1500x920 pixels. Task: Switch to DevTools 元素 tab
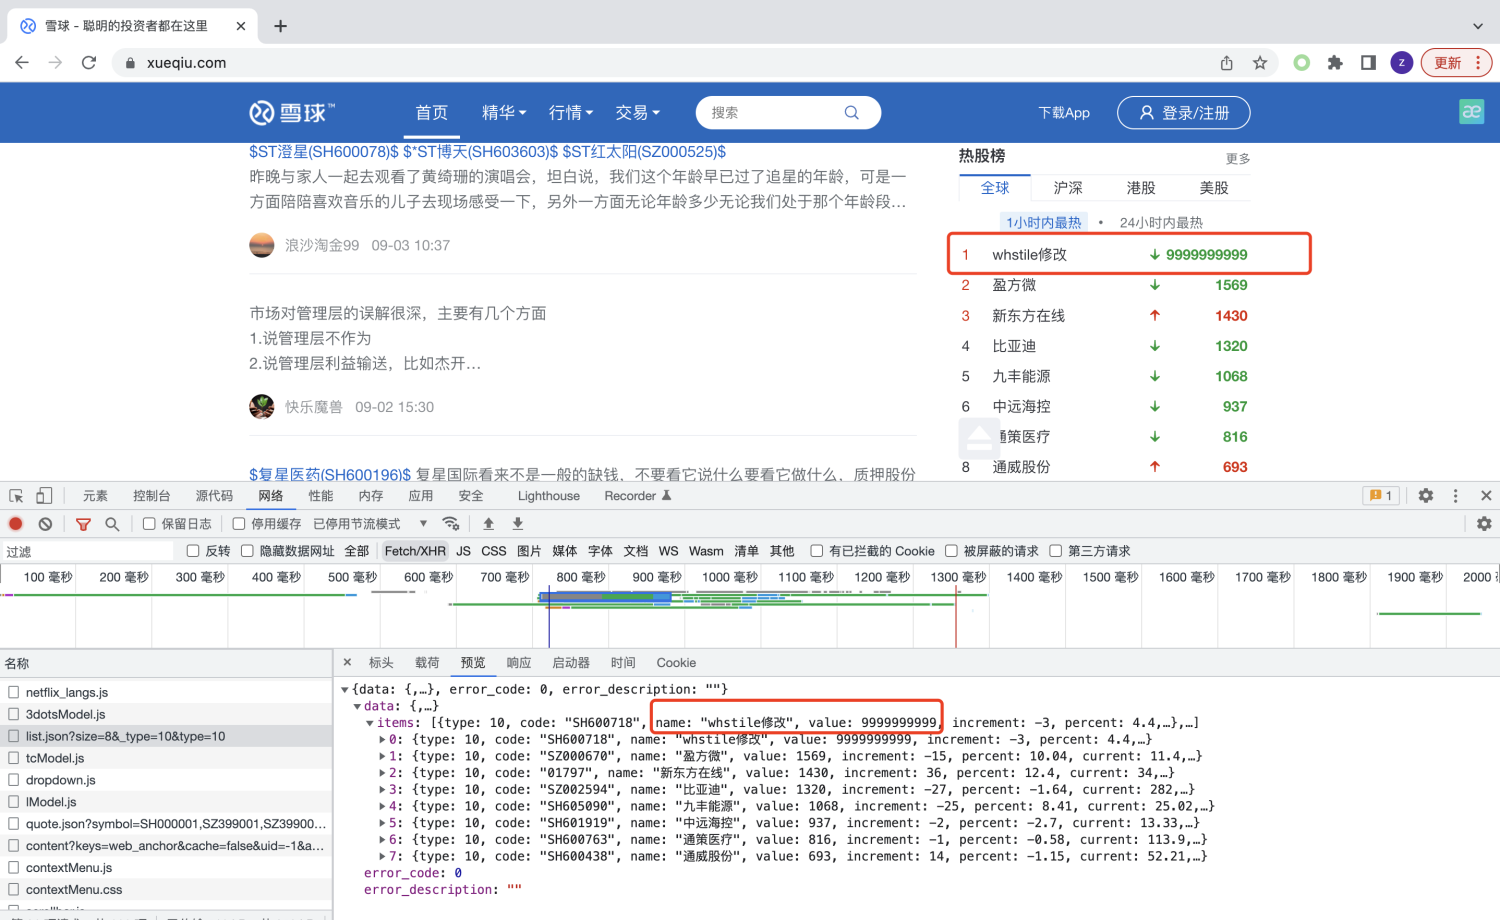click(96, 496)
